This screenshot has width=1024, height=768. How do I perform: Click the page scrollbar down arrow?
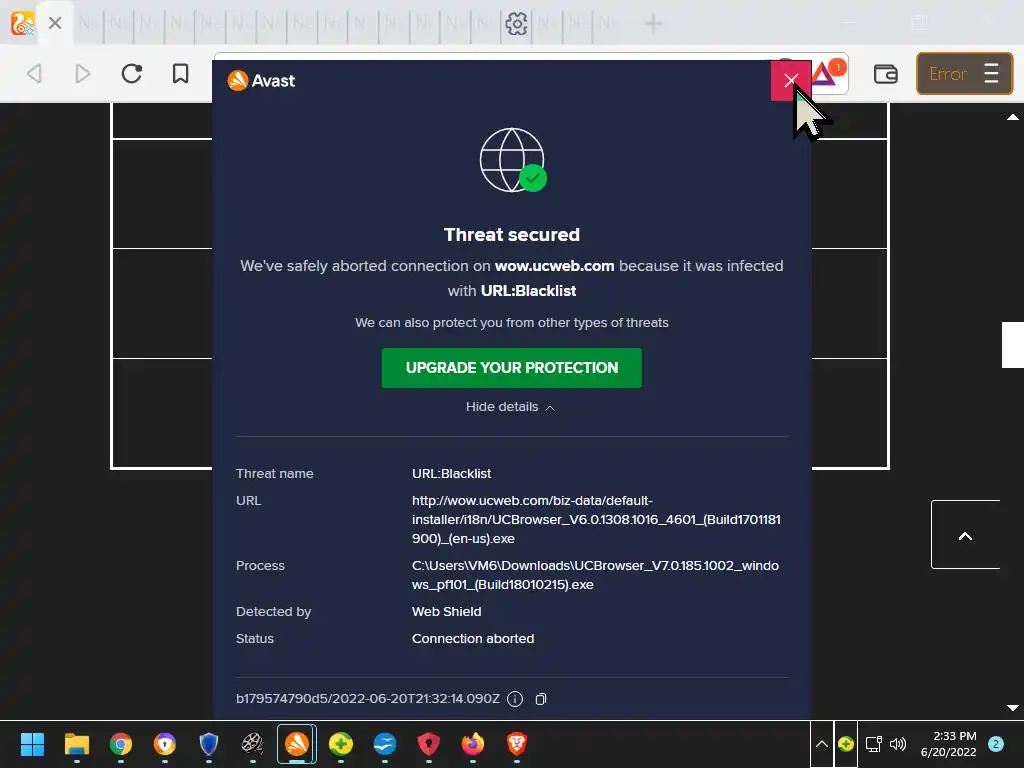[1012, 708]
